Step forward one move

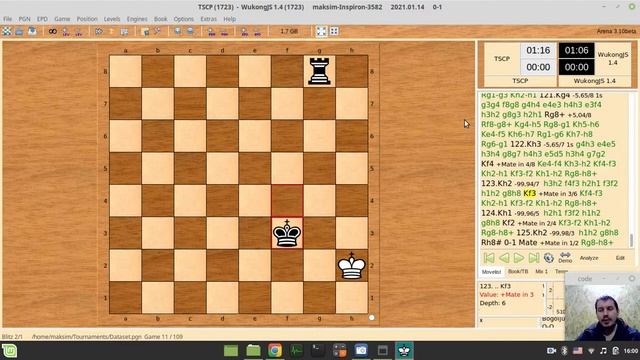tap(519, 258)
